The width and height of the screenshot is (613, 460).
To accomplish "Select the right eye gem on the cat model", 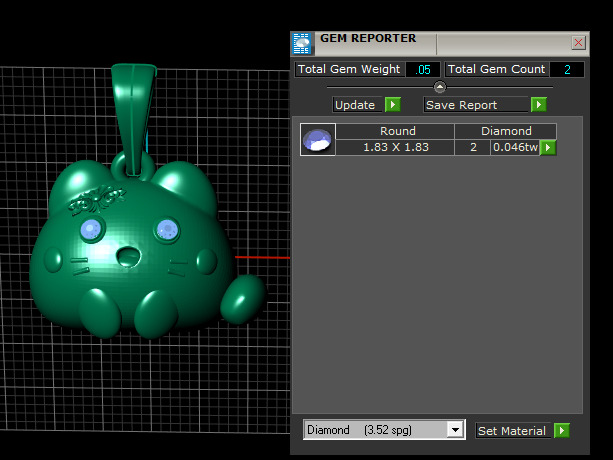I will pyautogui.click(x=167, y=229).
